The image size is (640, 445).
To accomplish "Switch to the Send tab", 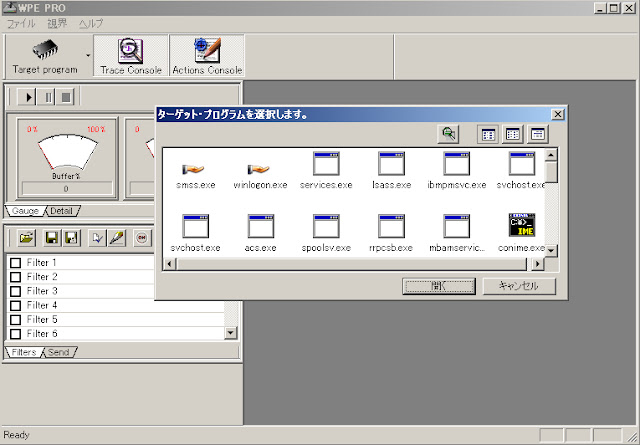I will click(59, 352).
